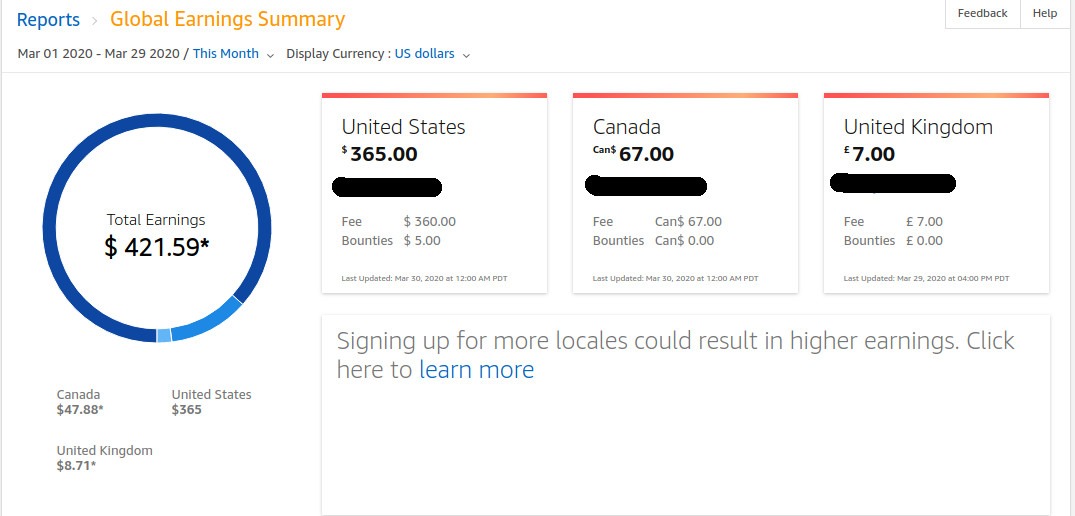Screen dimensions: 1075x516
Task: Select the United States earnings card
Action: click(434, 194)
